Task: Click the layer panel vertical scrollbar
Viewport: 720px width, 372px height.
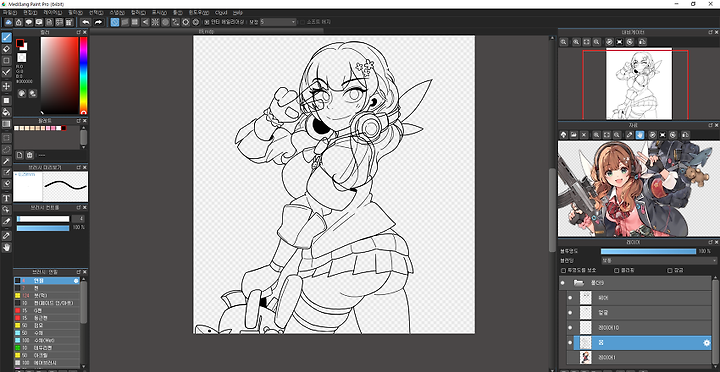Action: [x=715, y=321]
